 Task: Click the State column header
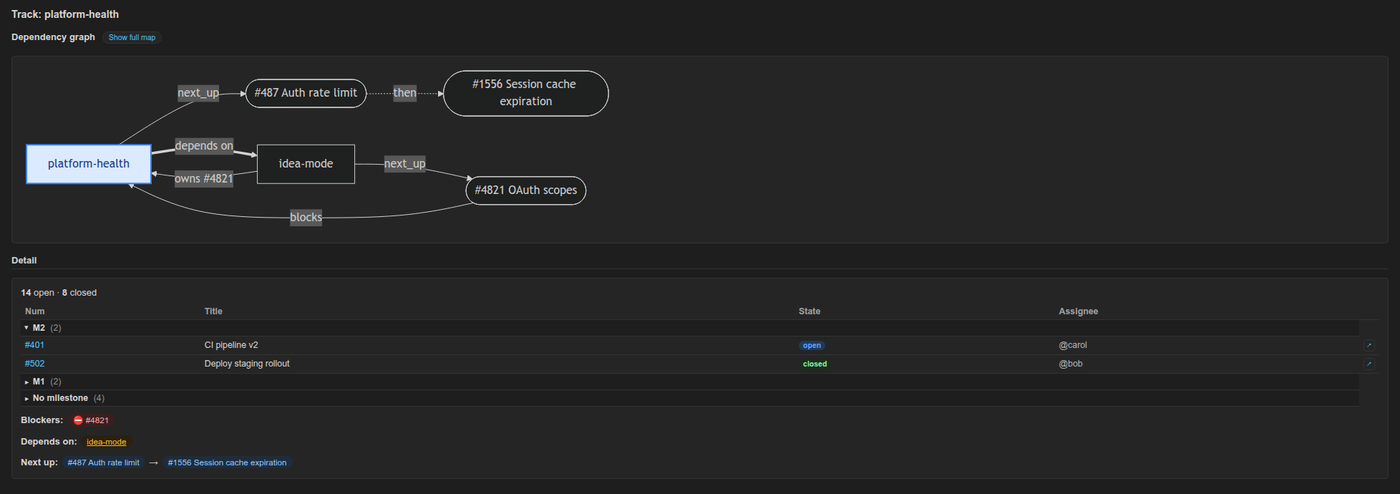click(x=809, y=311)
